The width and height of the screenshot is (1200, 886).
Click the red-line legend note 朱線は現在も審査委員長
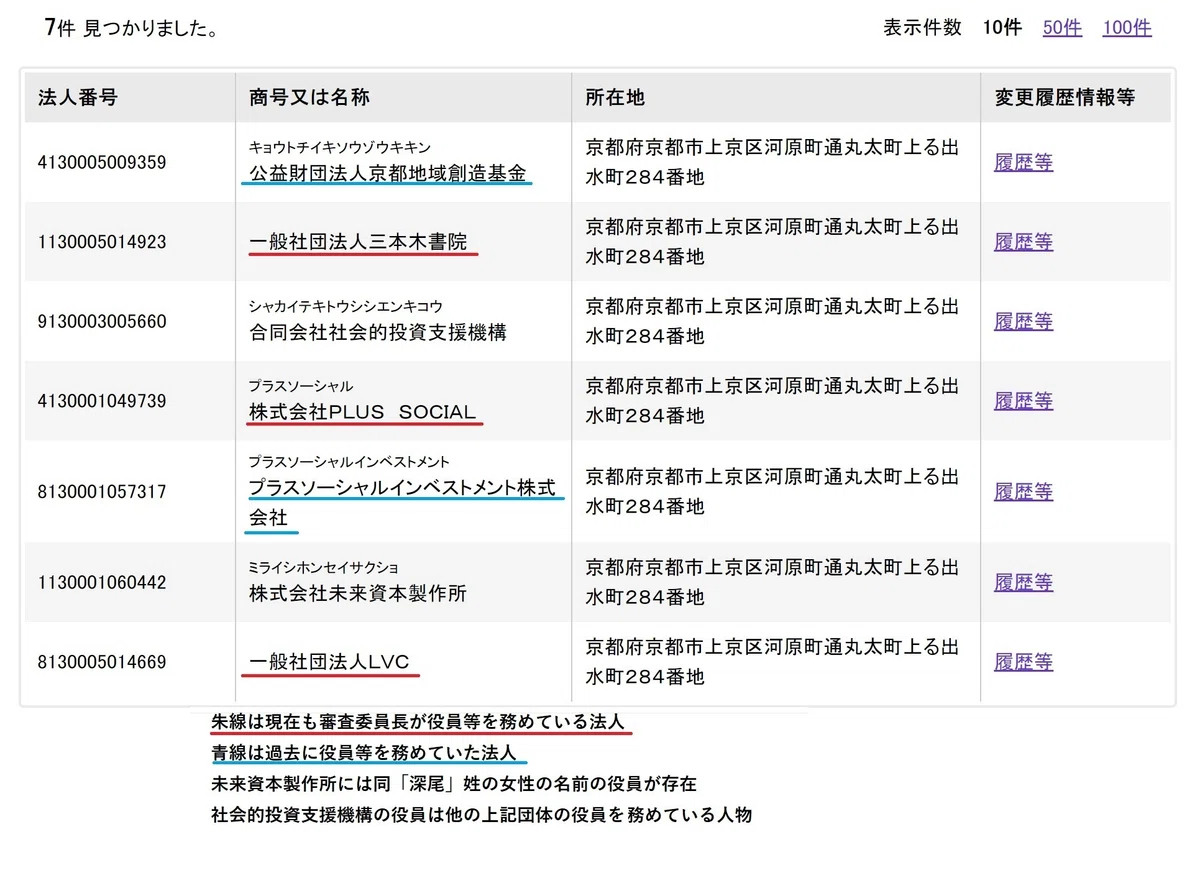tap(419, 721)
